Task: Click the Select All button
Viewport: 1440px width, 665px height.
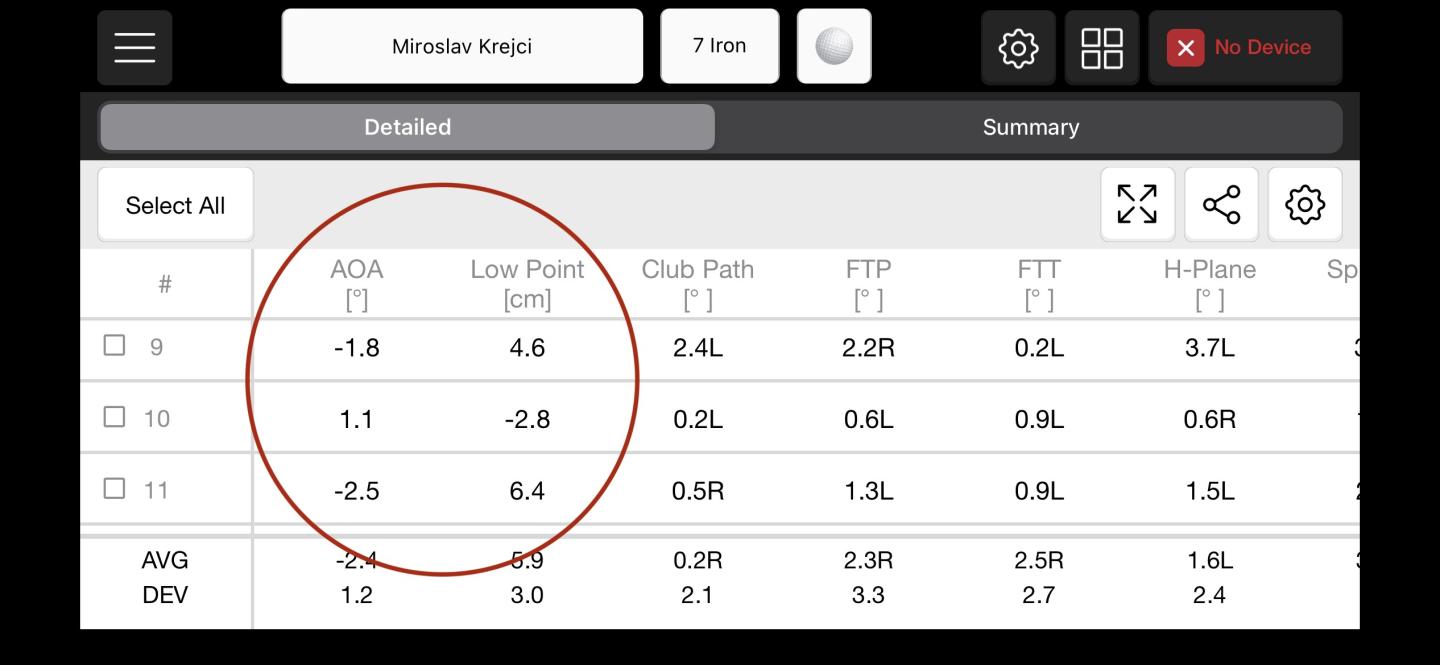Action: (x=175, y=205)
